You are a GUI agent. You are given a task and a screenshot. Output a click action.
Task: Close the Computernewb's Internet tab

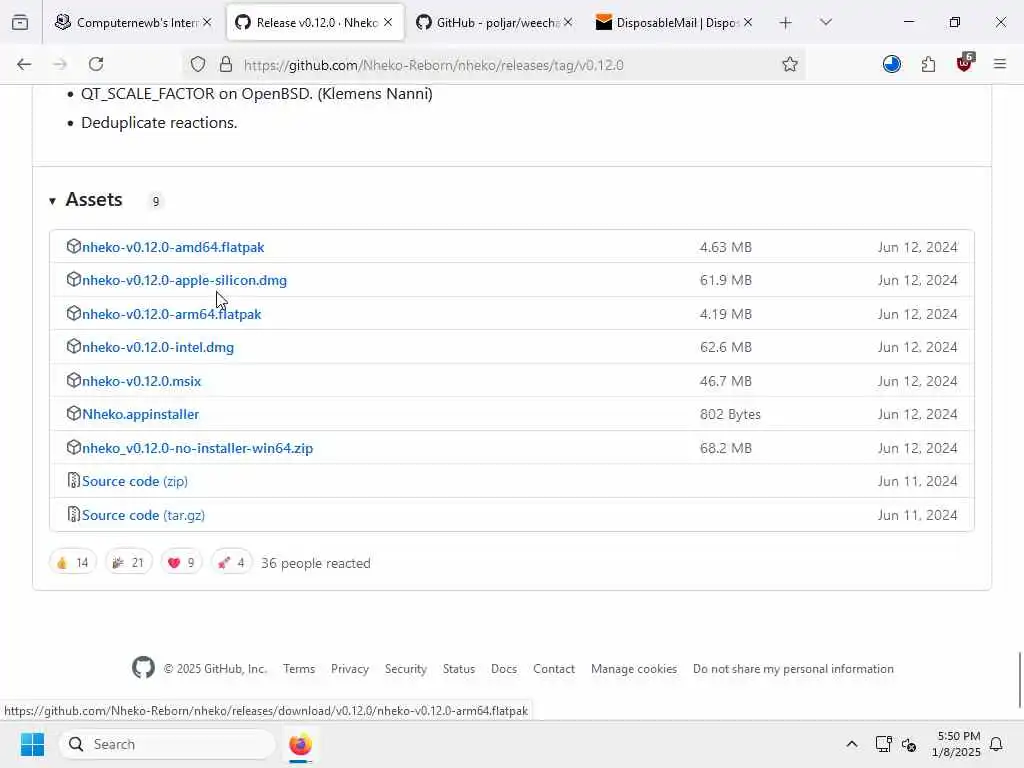pyautogui.click(x=207, y=23)
